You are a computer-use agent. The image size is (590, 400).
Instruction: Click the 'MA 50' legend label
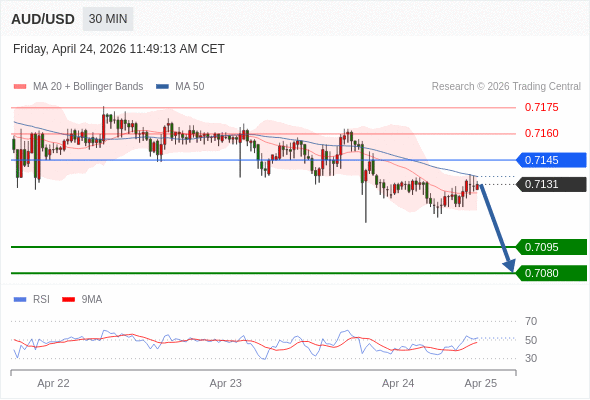(190, 87)
